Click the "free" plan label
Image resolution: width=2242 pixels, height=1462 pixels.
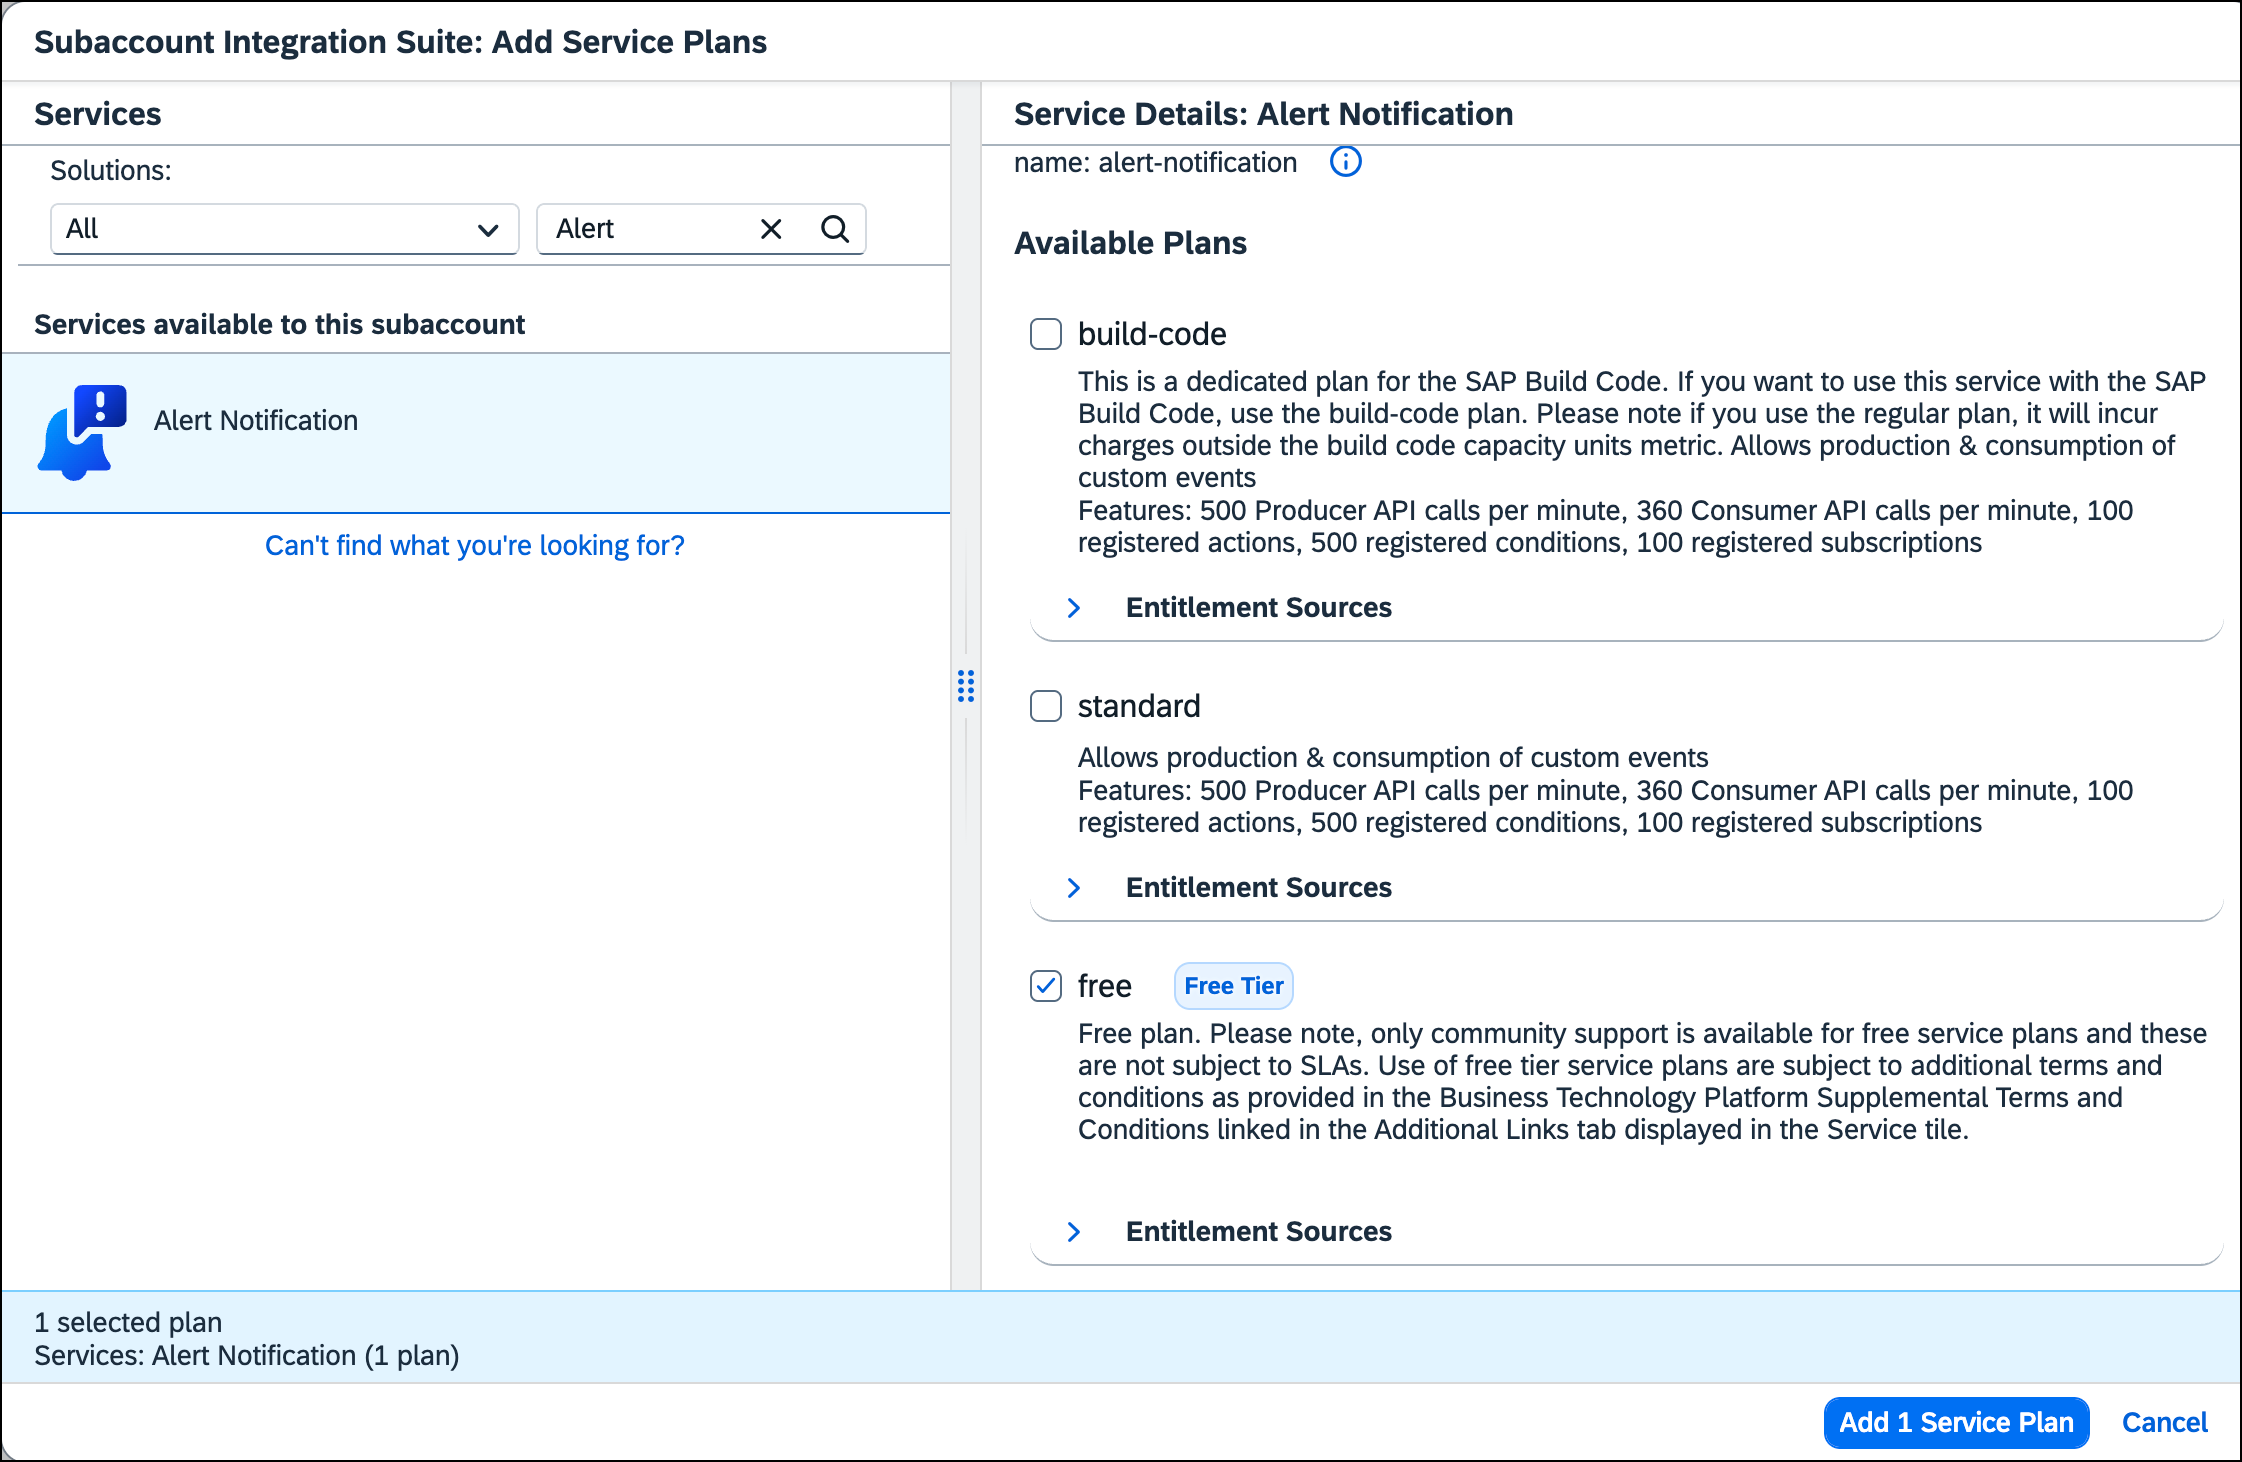[x=1105, y=986]
